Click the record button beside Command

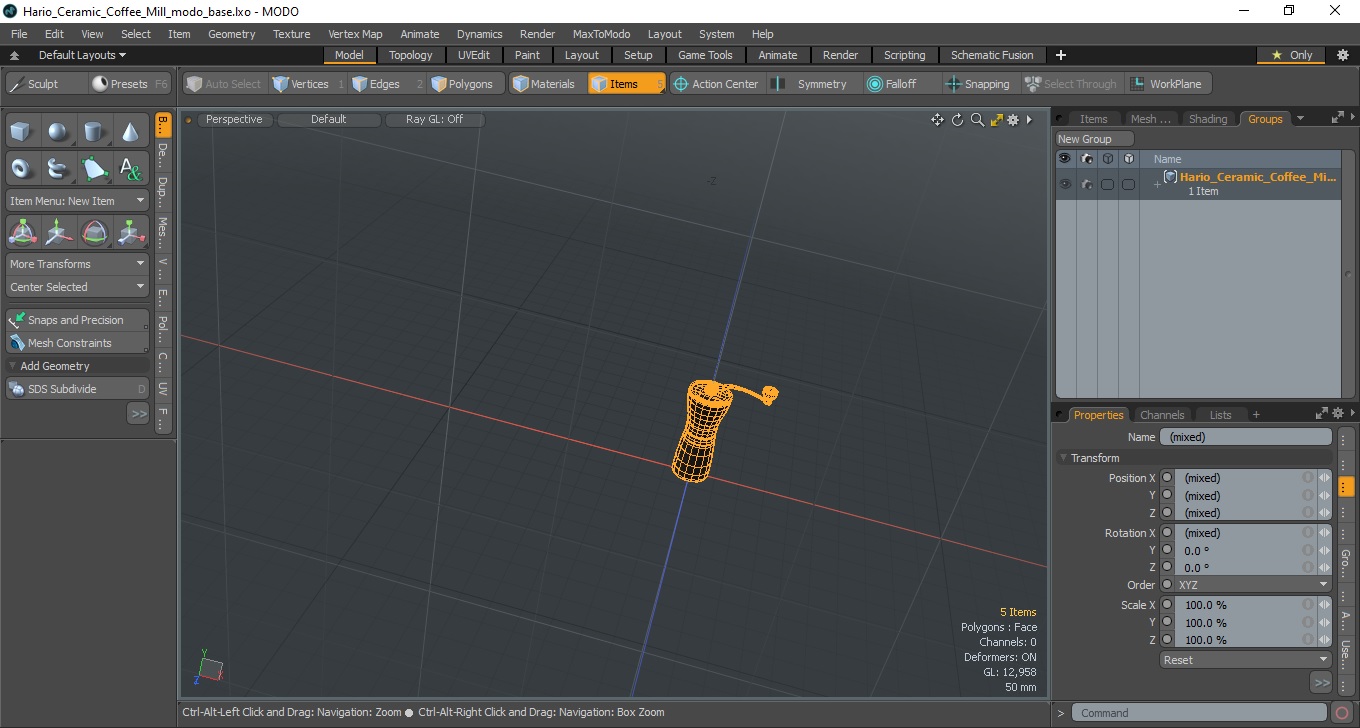pos(1342,713)
